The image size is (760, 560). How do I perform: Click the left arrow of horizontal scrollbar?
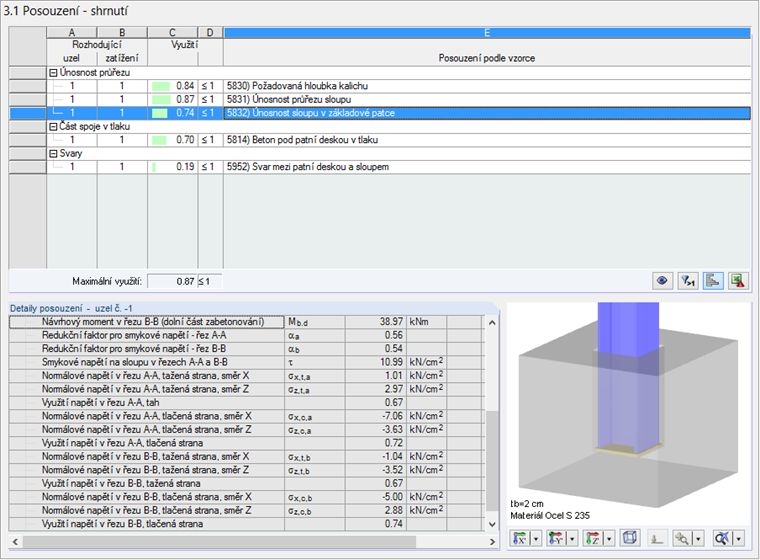click(x=15, y=542)
